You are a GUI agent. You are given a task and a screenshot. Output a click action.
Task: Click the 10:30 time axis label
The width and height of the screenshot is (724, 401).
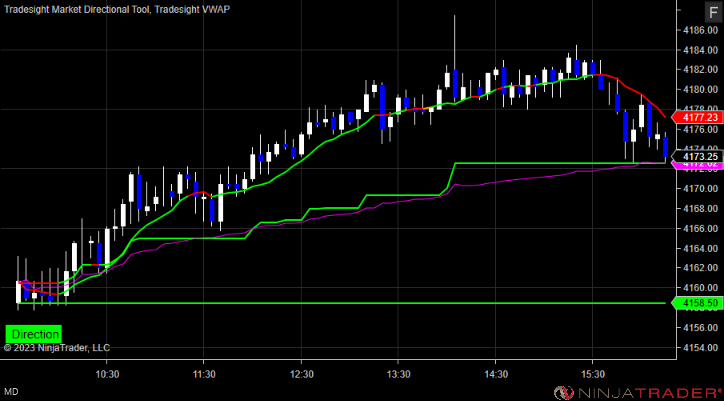tap(107, 373)
